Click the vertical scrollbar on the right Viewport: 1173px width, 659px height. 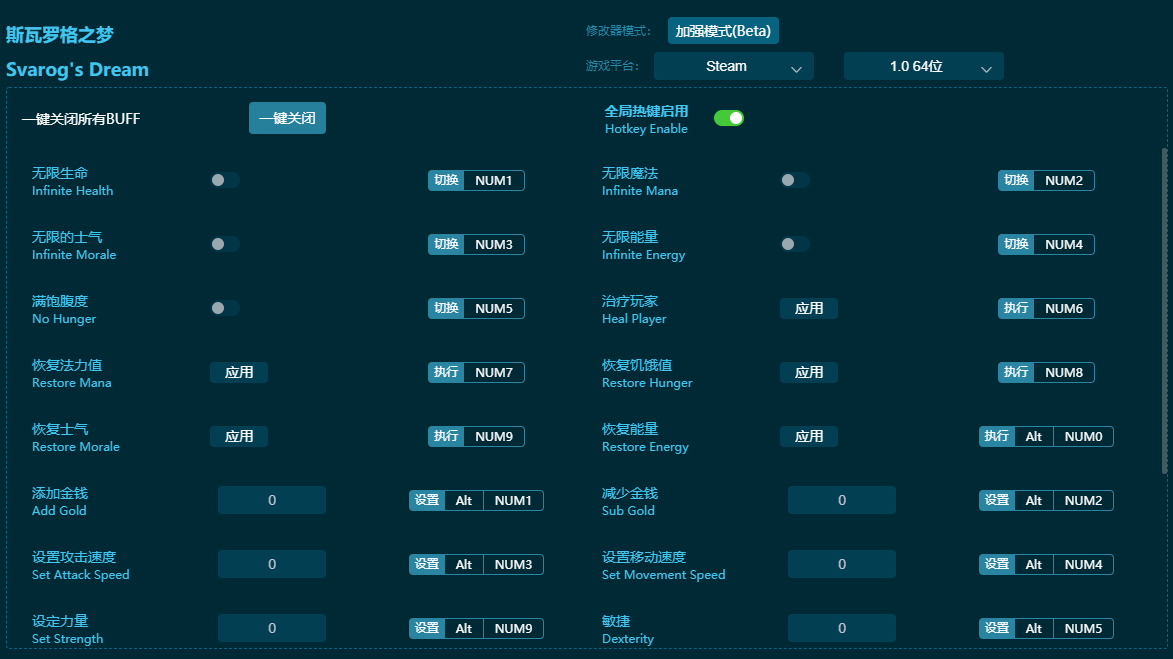click(1163, 310)
